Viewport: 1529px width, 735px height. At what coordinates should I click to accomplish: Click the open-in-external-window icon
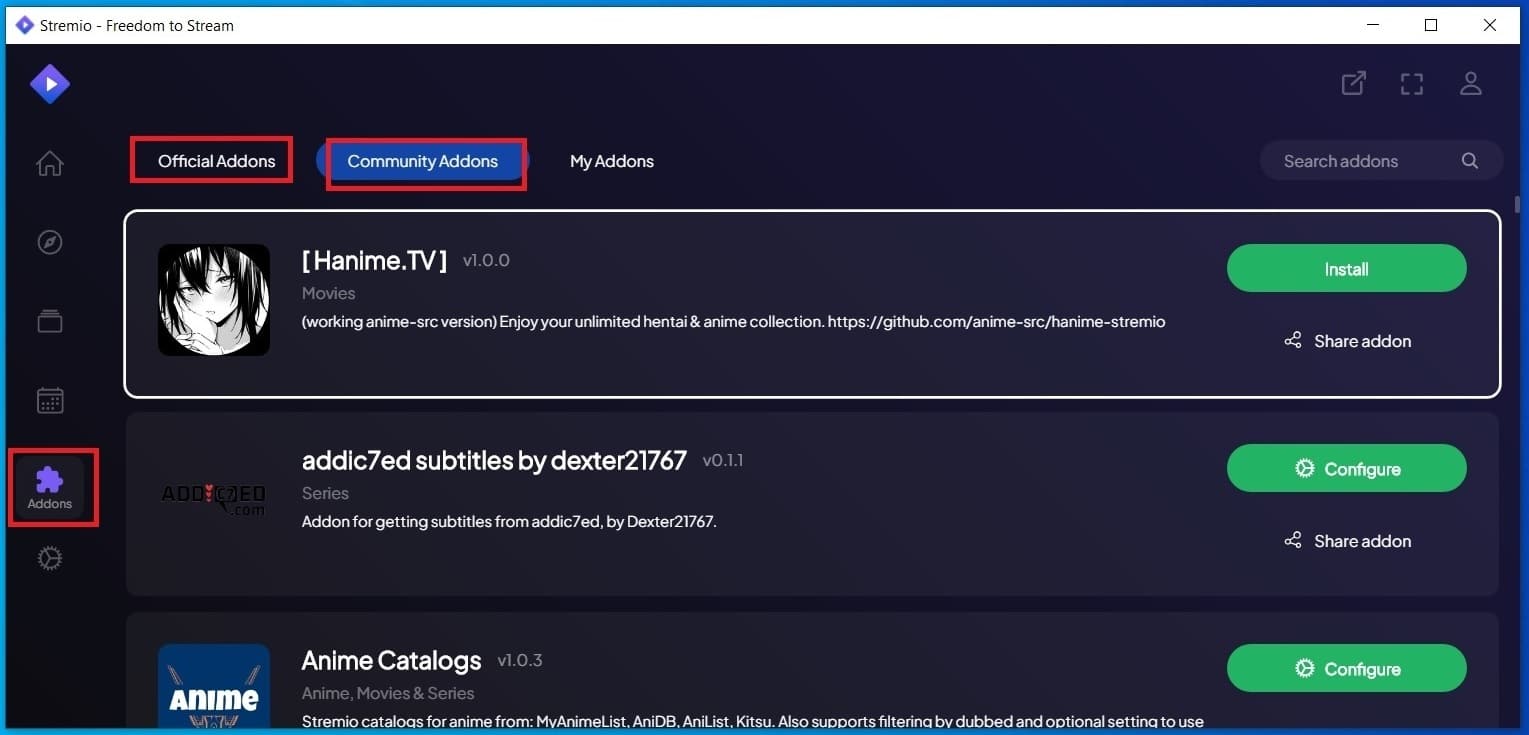(1353, 84)
